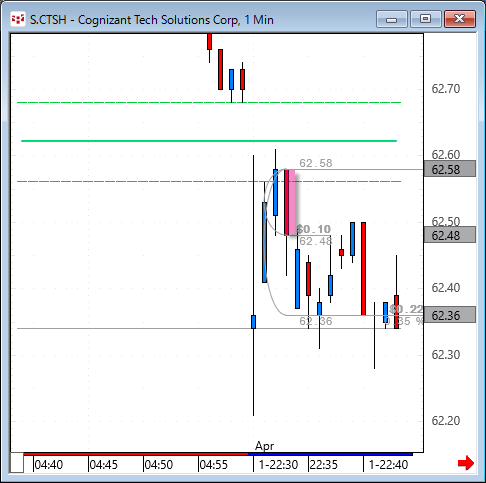
Task: Click the pink highlighted bar region
Action: click(292, 202)
